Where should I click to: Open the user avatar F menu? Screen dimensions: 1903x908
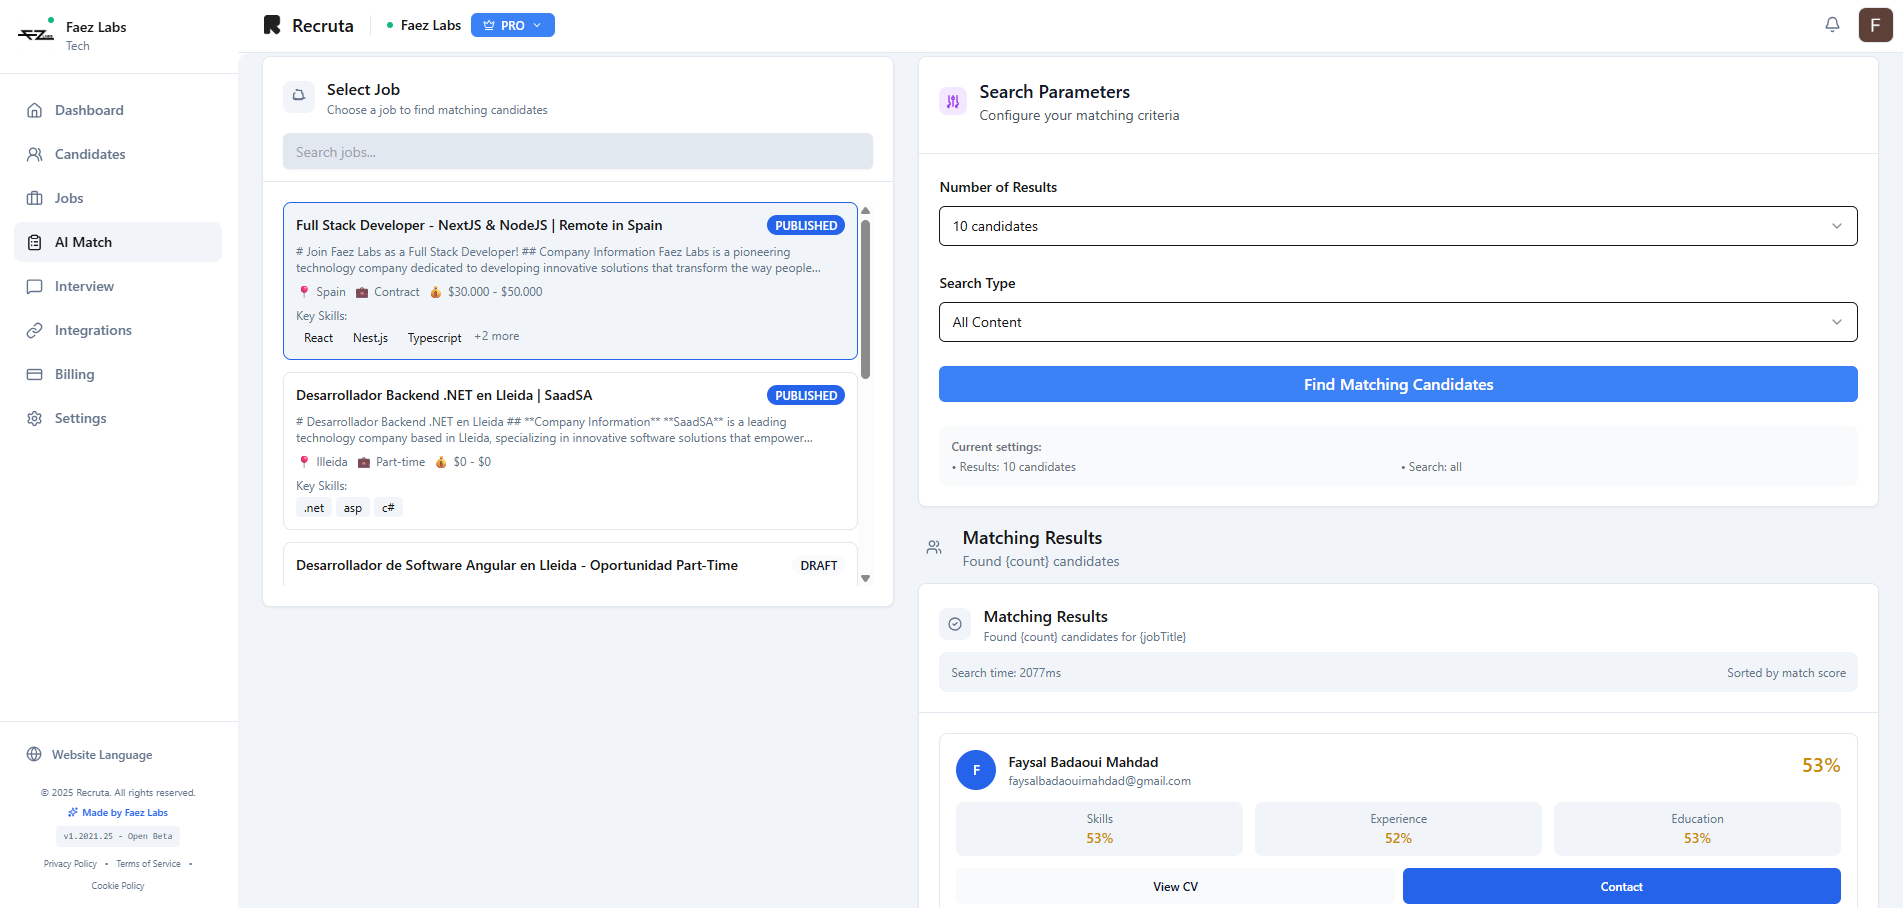pos(1875,25)
